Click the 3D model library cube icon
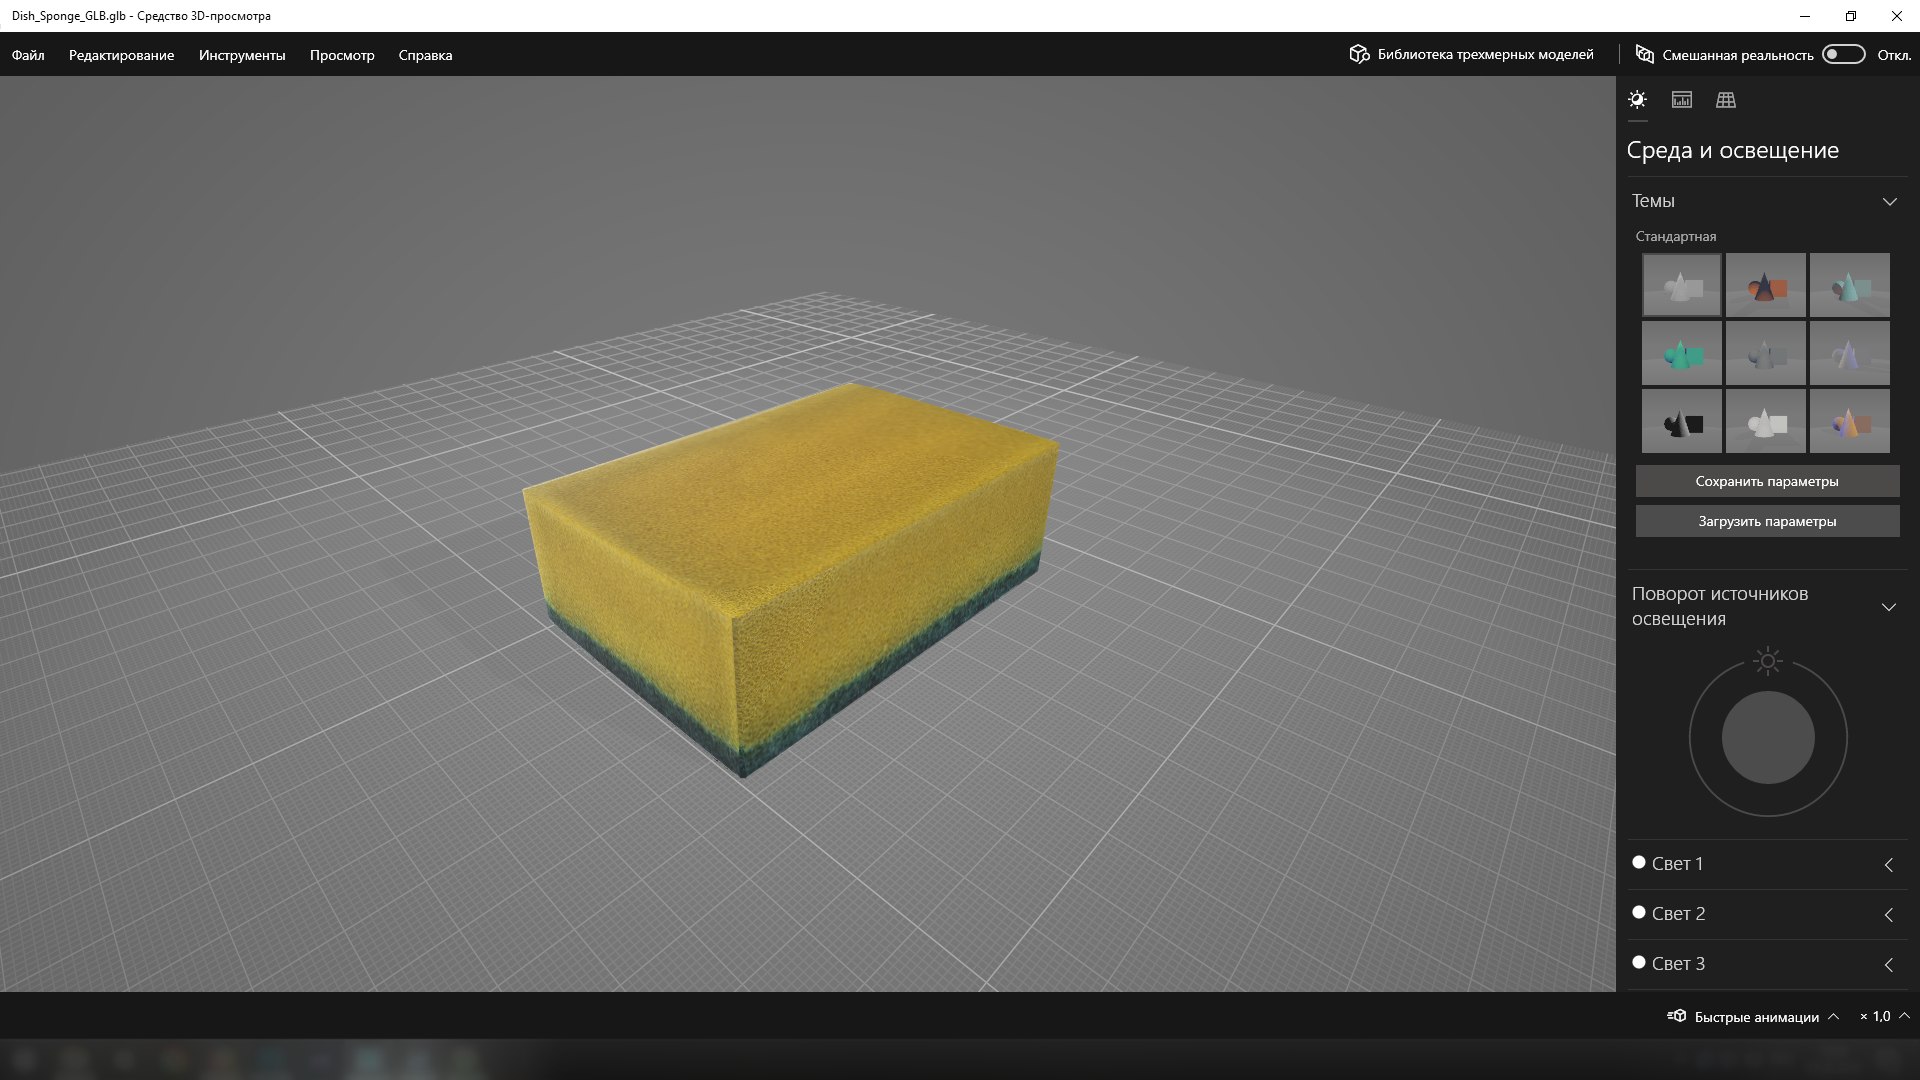This screenshot has width=1920, height=1080. point(1359,54)
